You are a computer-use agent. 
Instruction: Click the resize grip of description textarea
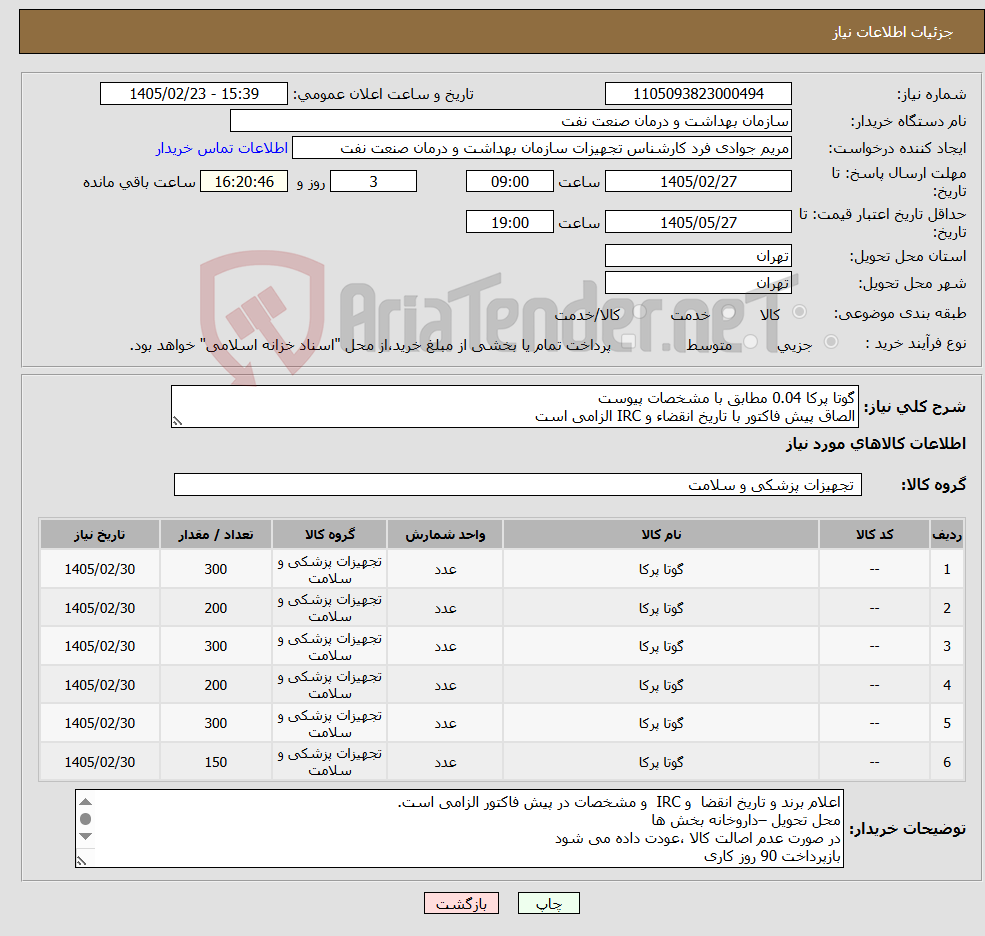pyautogui.click(x=177, y=422)
